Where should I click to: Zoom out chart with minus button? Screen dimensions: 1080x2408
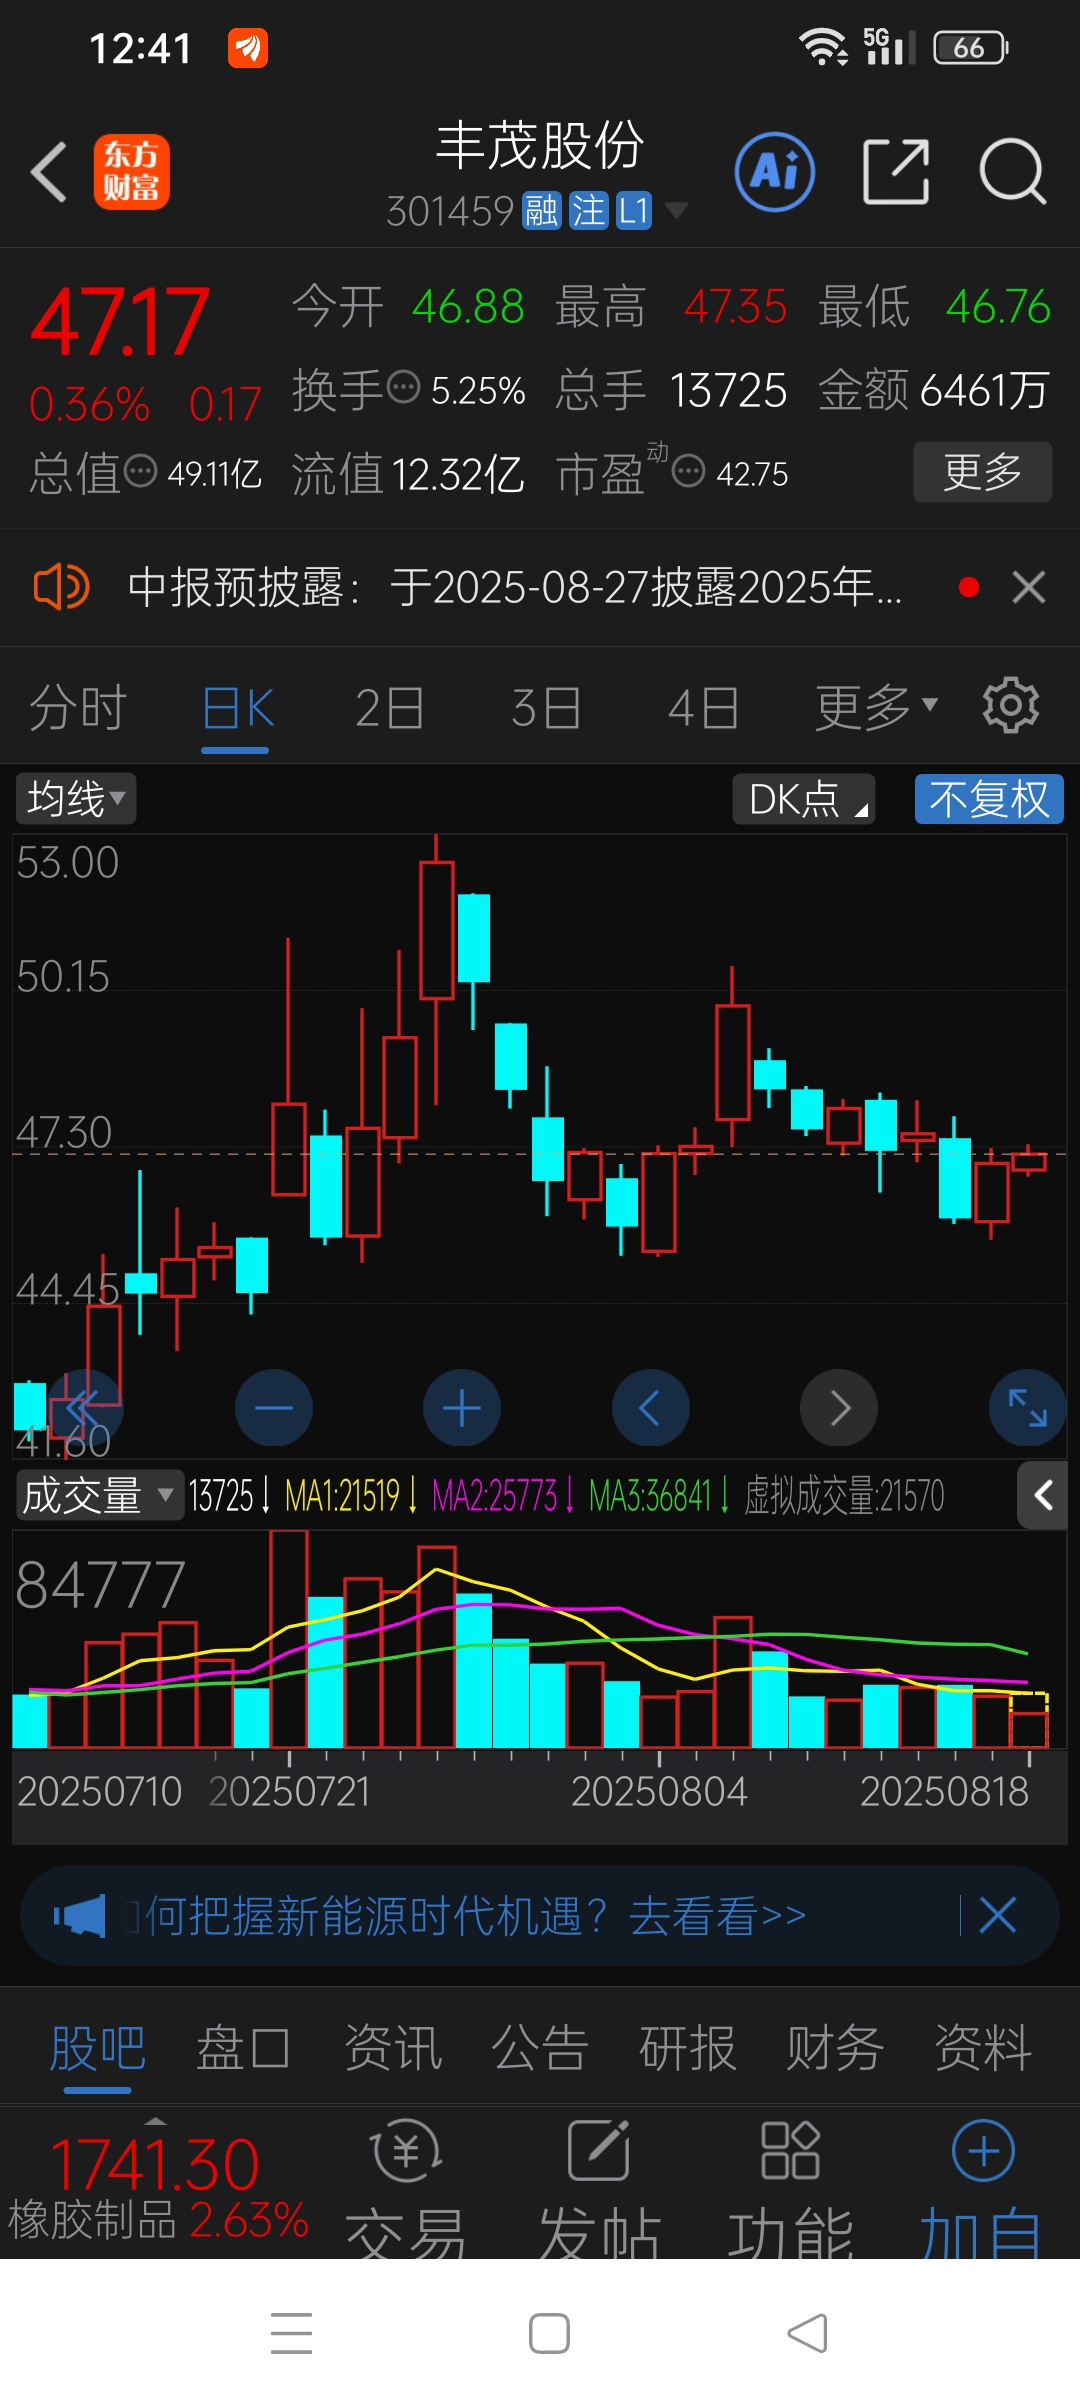[x=274, y=1408]
